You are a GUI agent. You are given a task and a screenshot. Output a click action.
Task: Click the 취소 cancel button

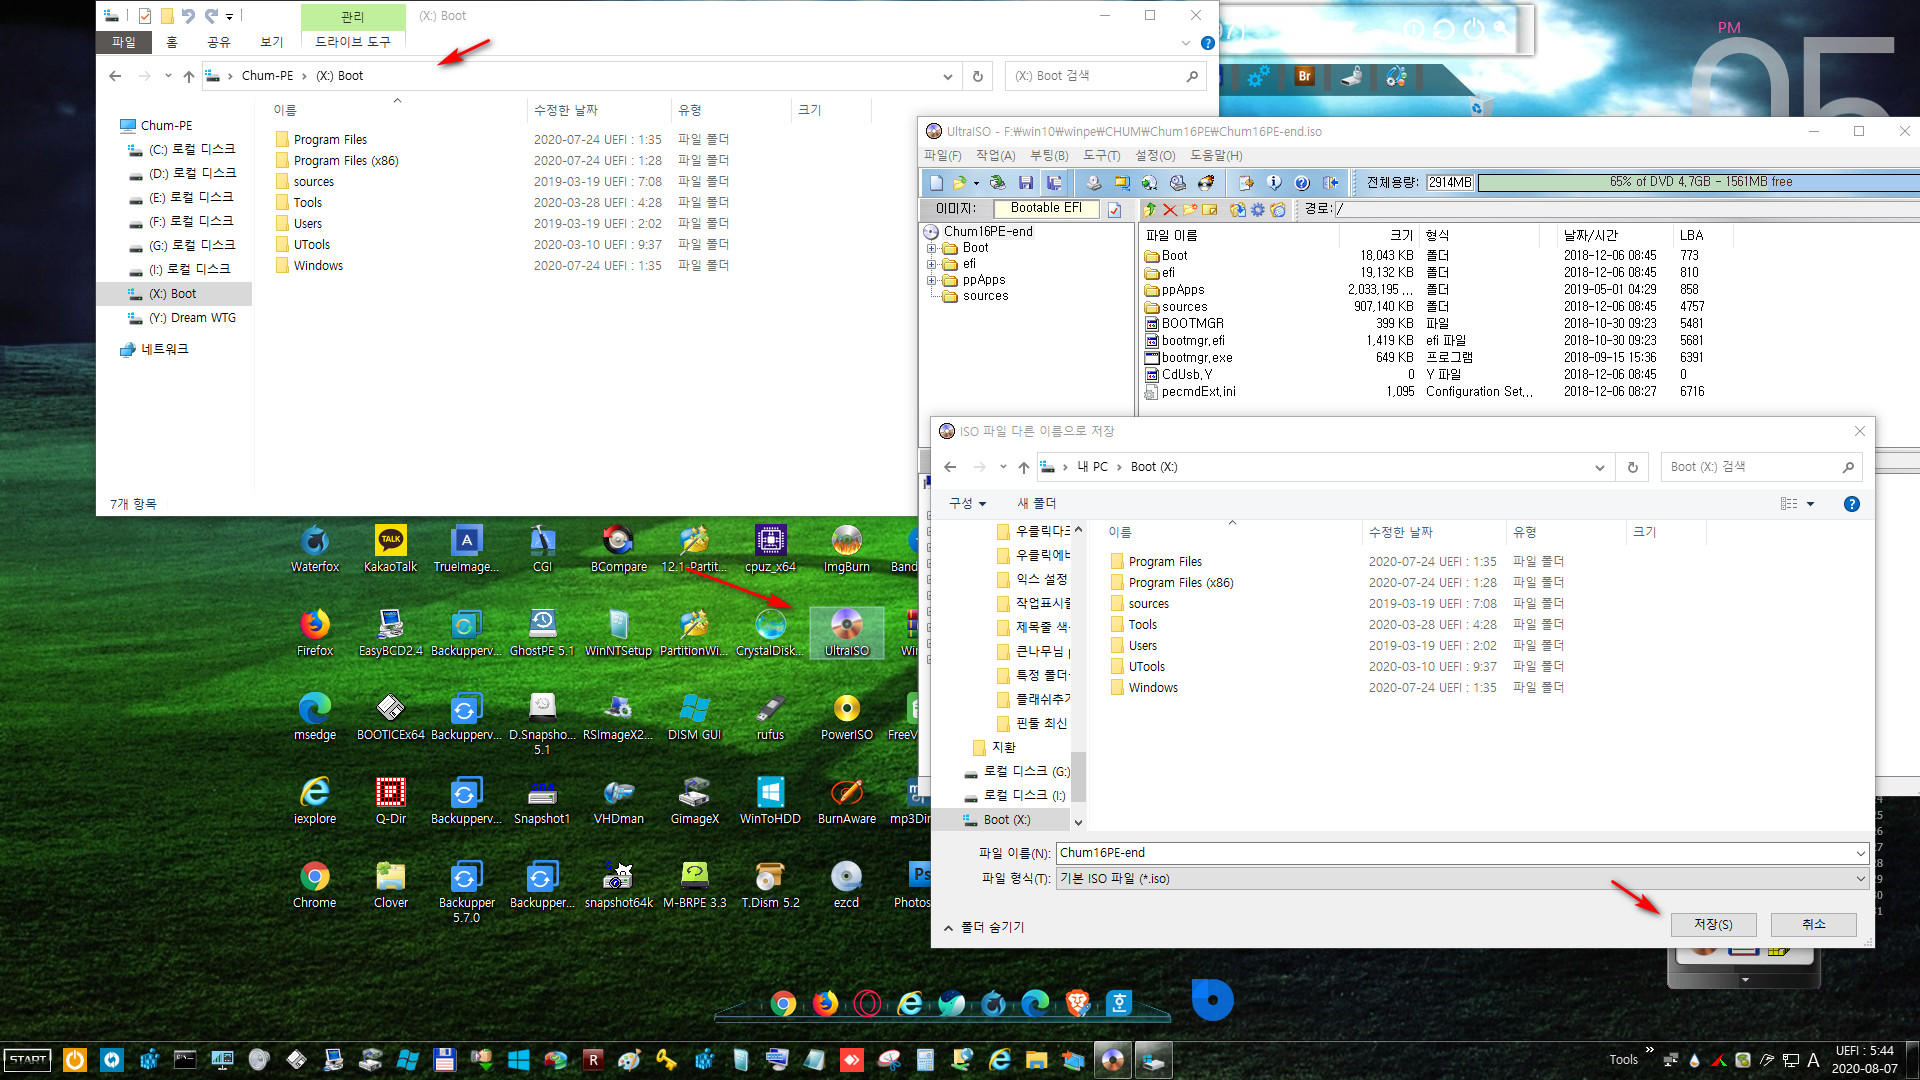[1813, 924]
